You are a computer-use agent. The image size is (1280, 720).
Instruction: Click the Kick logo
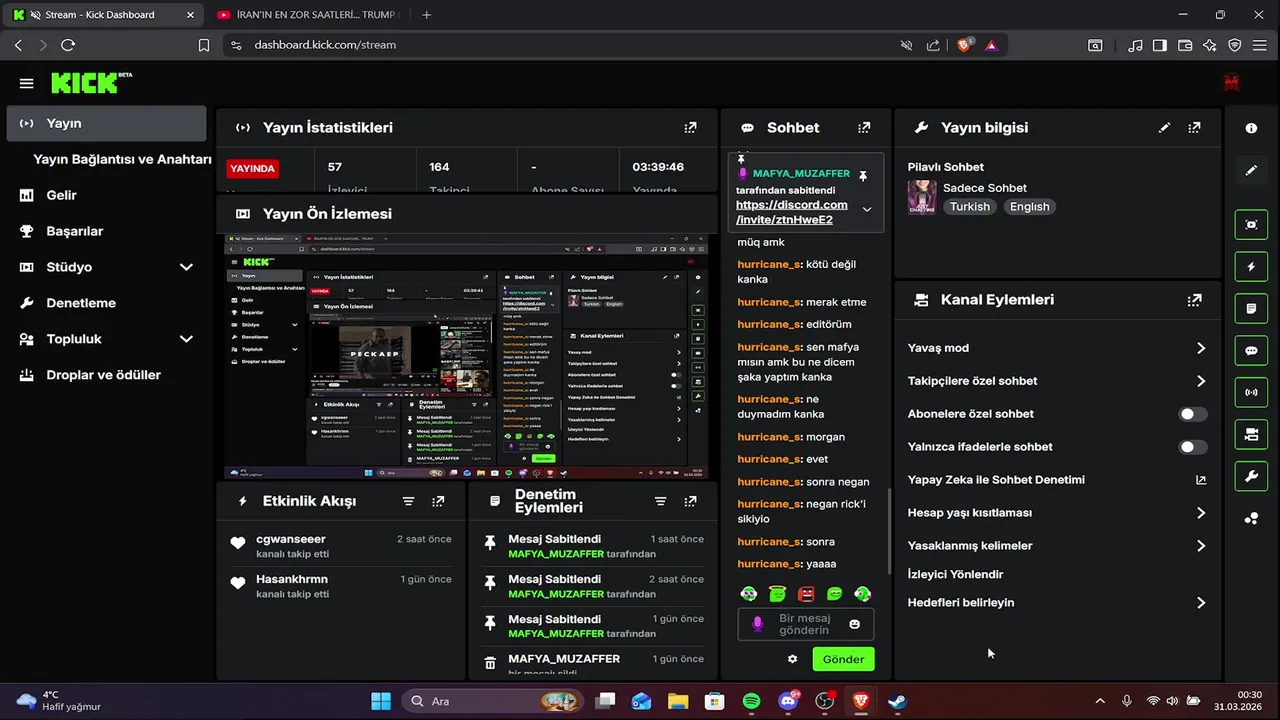coord(91,83)
